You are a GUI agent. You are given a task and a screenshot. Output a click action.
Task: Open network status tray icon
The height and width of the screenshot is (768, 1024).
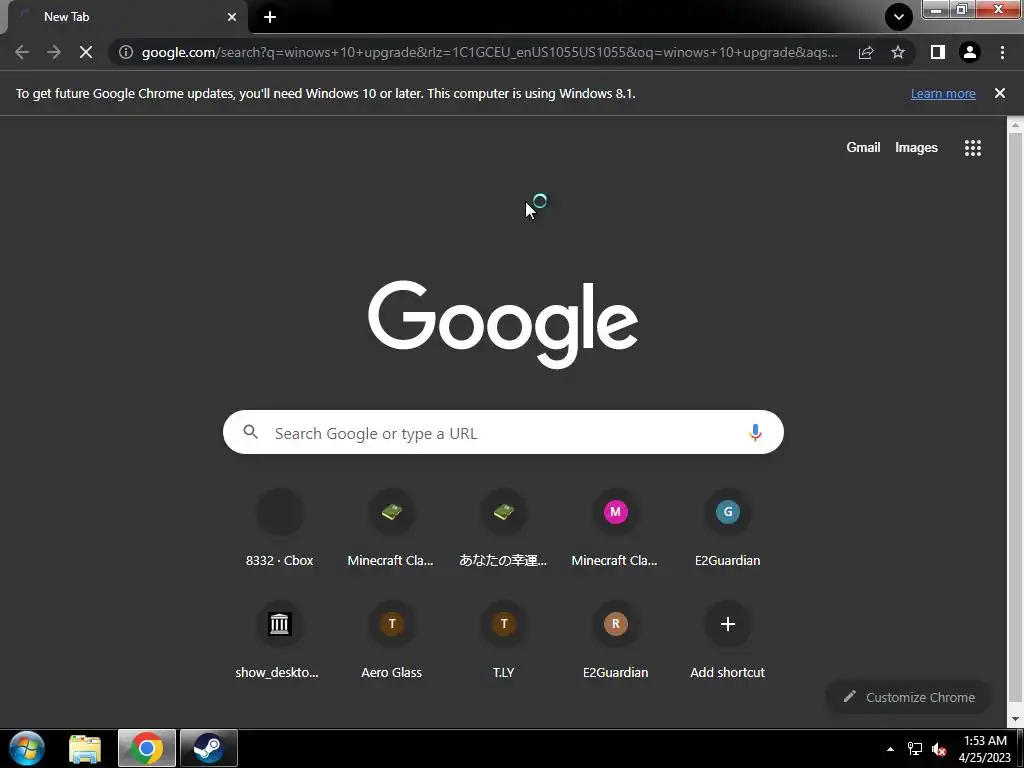(x=915, y=749)
